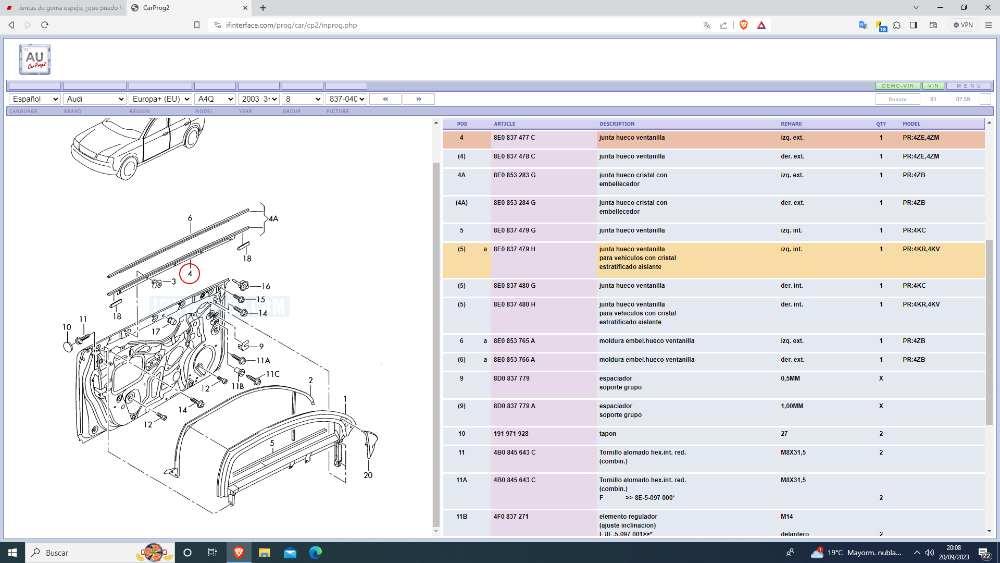Open the notification center icon
Viewport: 1000px width, 563px height.
tap(985, 553)
